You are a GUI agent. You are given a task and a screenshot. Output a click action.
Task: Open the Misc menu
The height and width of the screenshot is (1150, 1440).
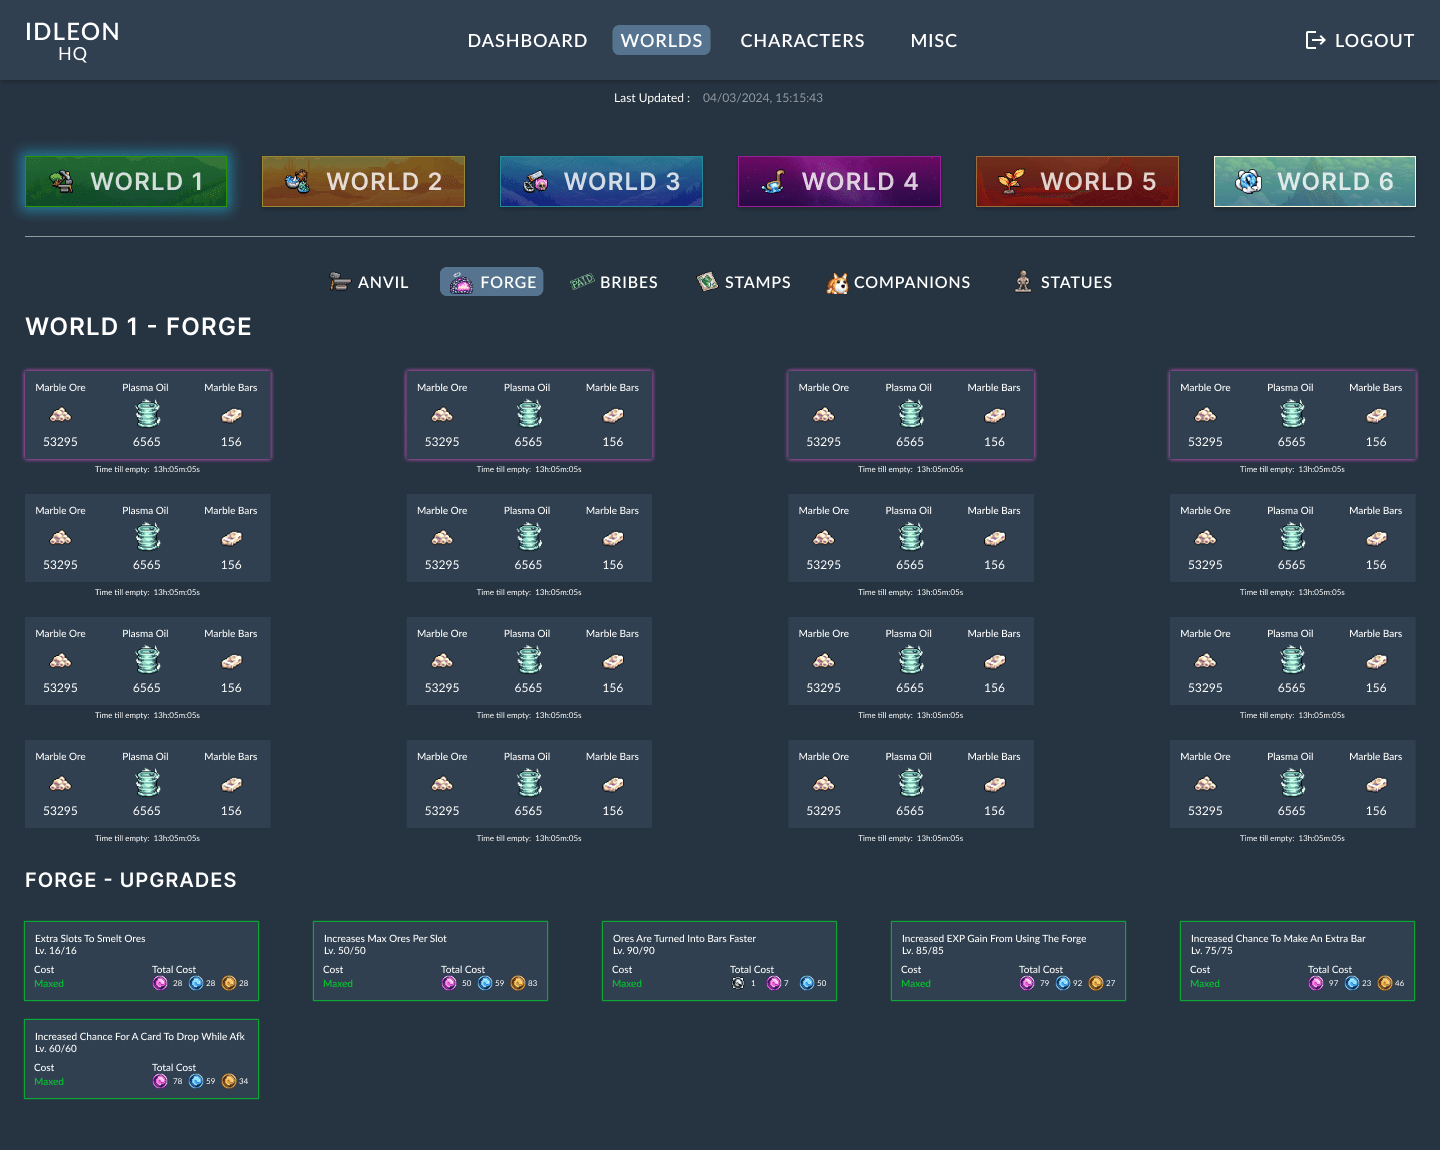934,40
